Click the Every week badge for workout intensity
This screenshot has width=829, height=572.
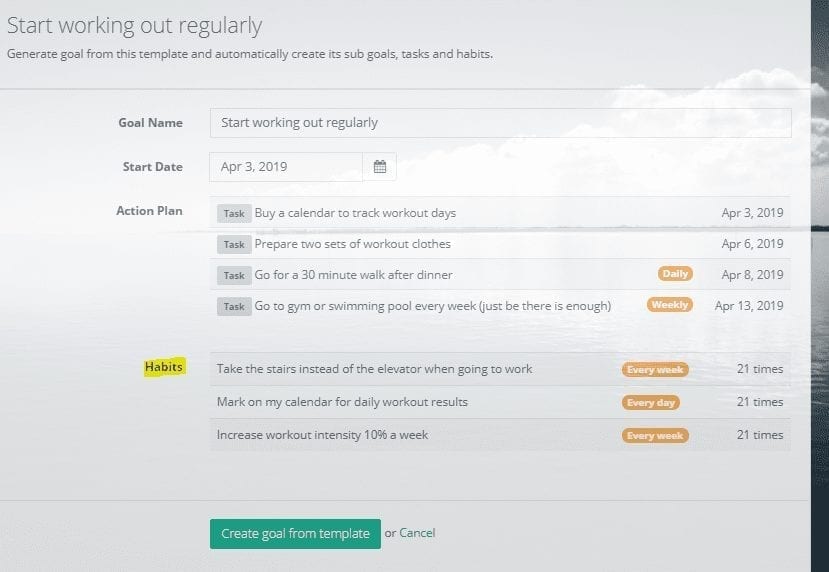pyautogui.click(x=655, y=436)
